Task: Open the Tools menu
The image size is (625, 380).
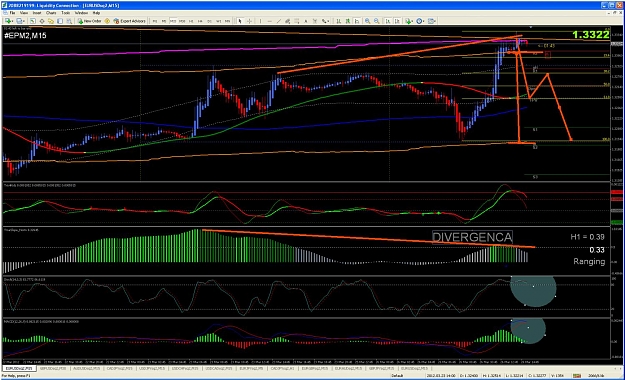Action: click(65, 13)
